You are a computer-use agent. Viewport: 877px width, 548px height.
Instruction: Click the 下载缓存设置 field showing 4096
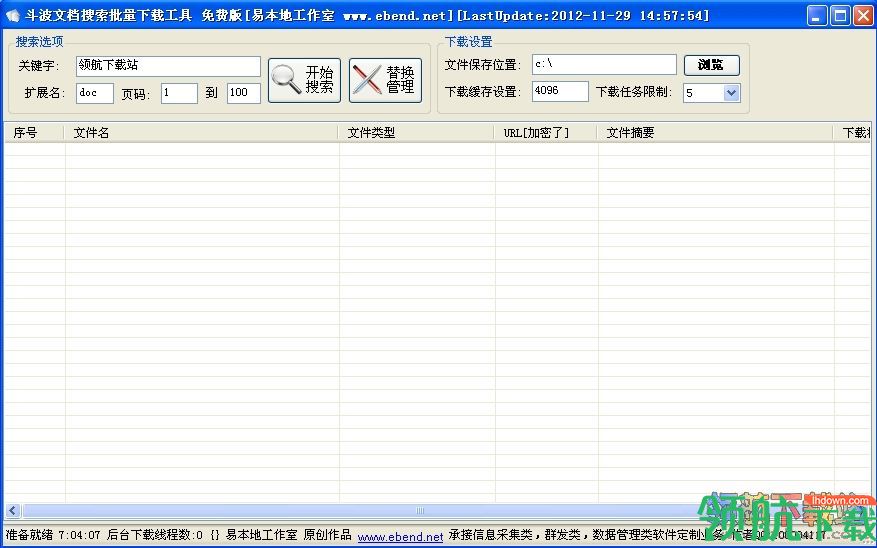point(560,91)
